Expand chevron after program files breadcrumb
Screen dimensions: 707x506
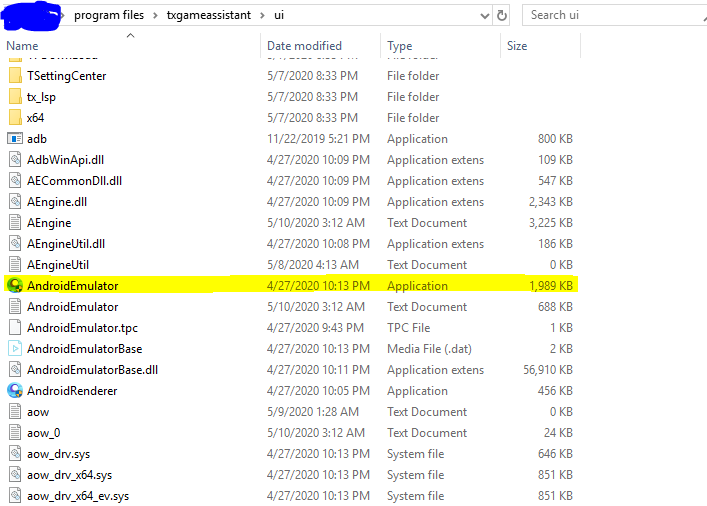[155, 16]
